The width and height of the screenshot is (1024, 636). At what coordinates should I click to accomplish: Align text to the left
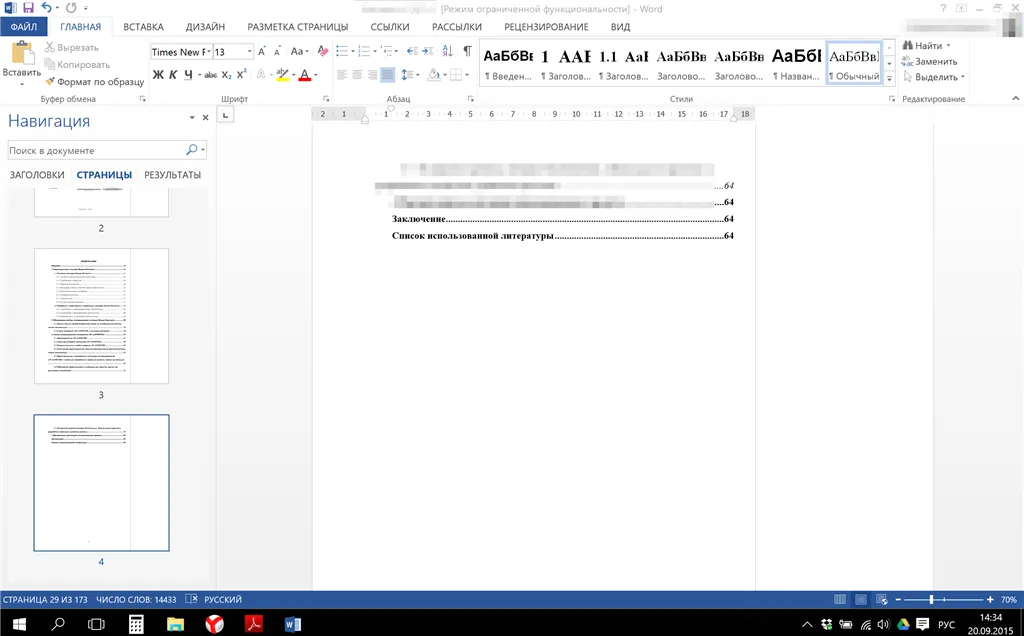point(342,75)
